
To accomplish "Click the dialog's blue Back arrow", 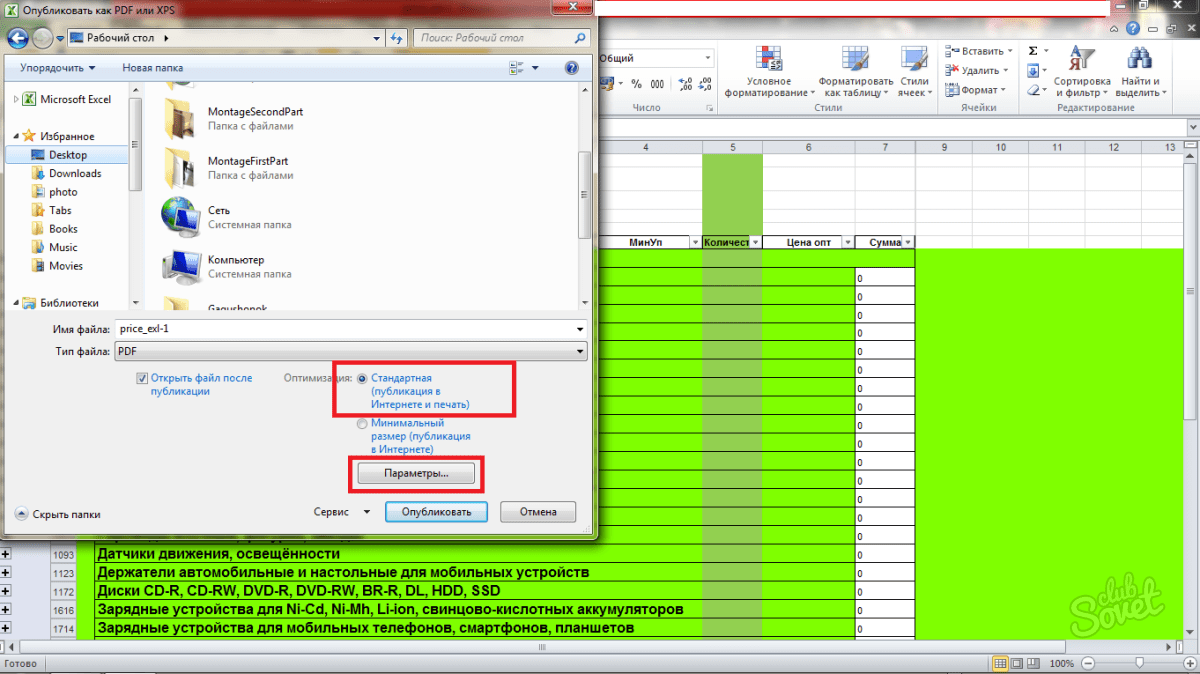I will [18, 38].
